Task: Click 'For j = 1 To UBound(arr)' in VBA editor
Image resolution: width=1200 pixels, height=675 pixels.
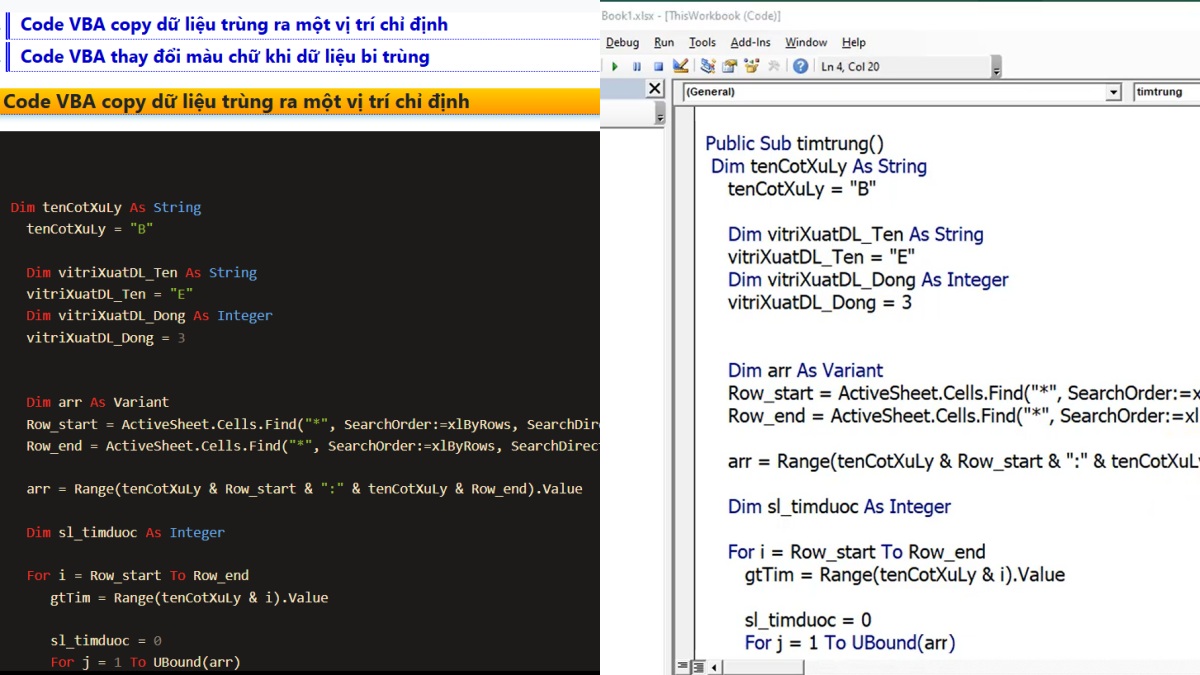Action: click(850, 643)
